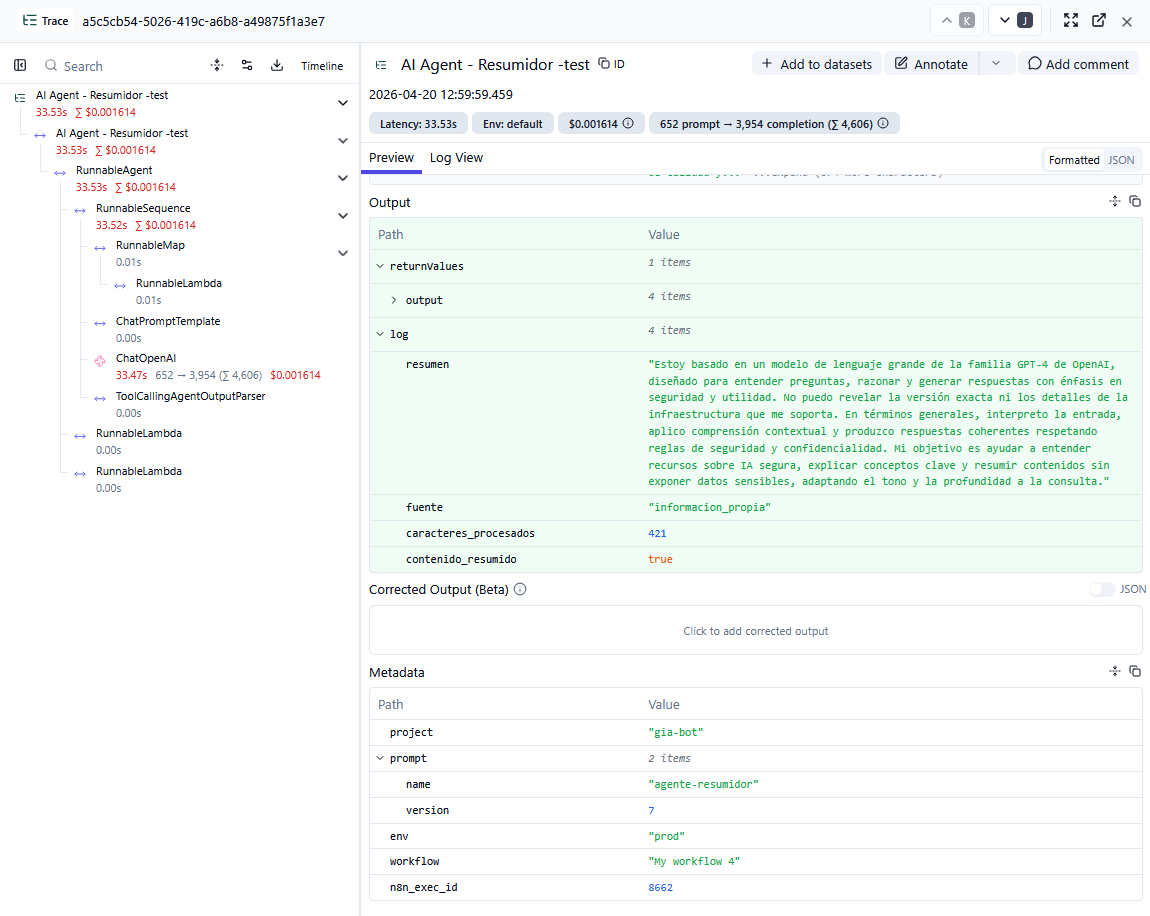Screen dimensions: 1150x916
Task: Expand all Metadata rows icon
Action: (x=1115, y=671)
